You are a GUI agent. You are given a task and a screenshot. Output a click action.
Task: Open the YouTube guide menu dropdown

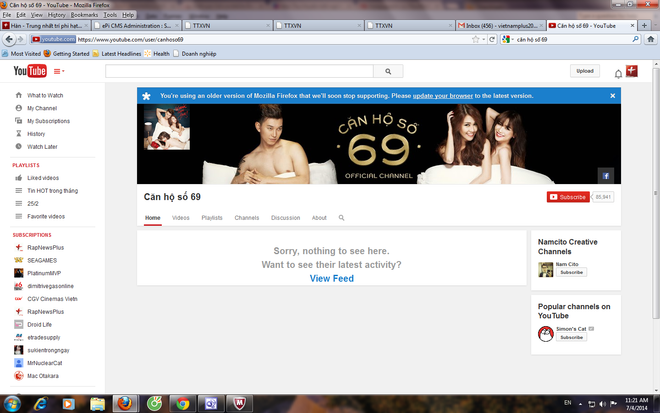[x=59, y=72]
